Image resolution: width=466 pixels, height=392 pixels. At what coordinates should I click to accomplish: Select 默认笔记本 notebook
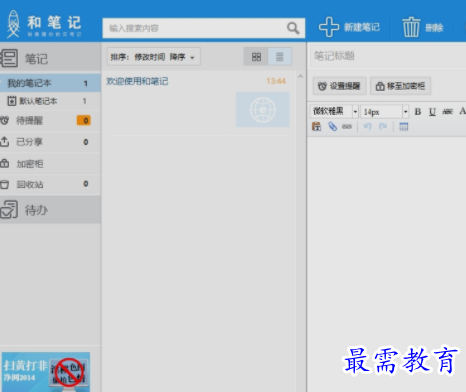[50, 101]
